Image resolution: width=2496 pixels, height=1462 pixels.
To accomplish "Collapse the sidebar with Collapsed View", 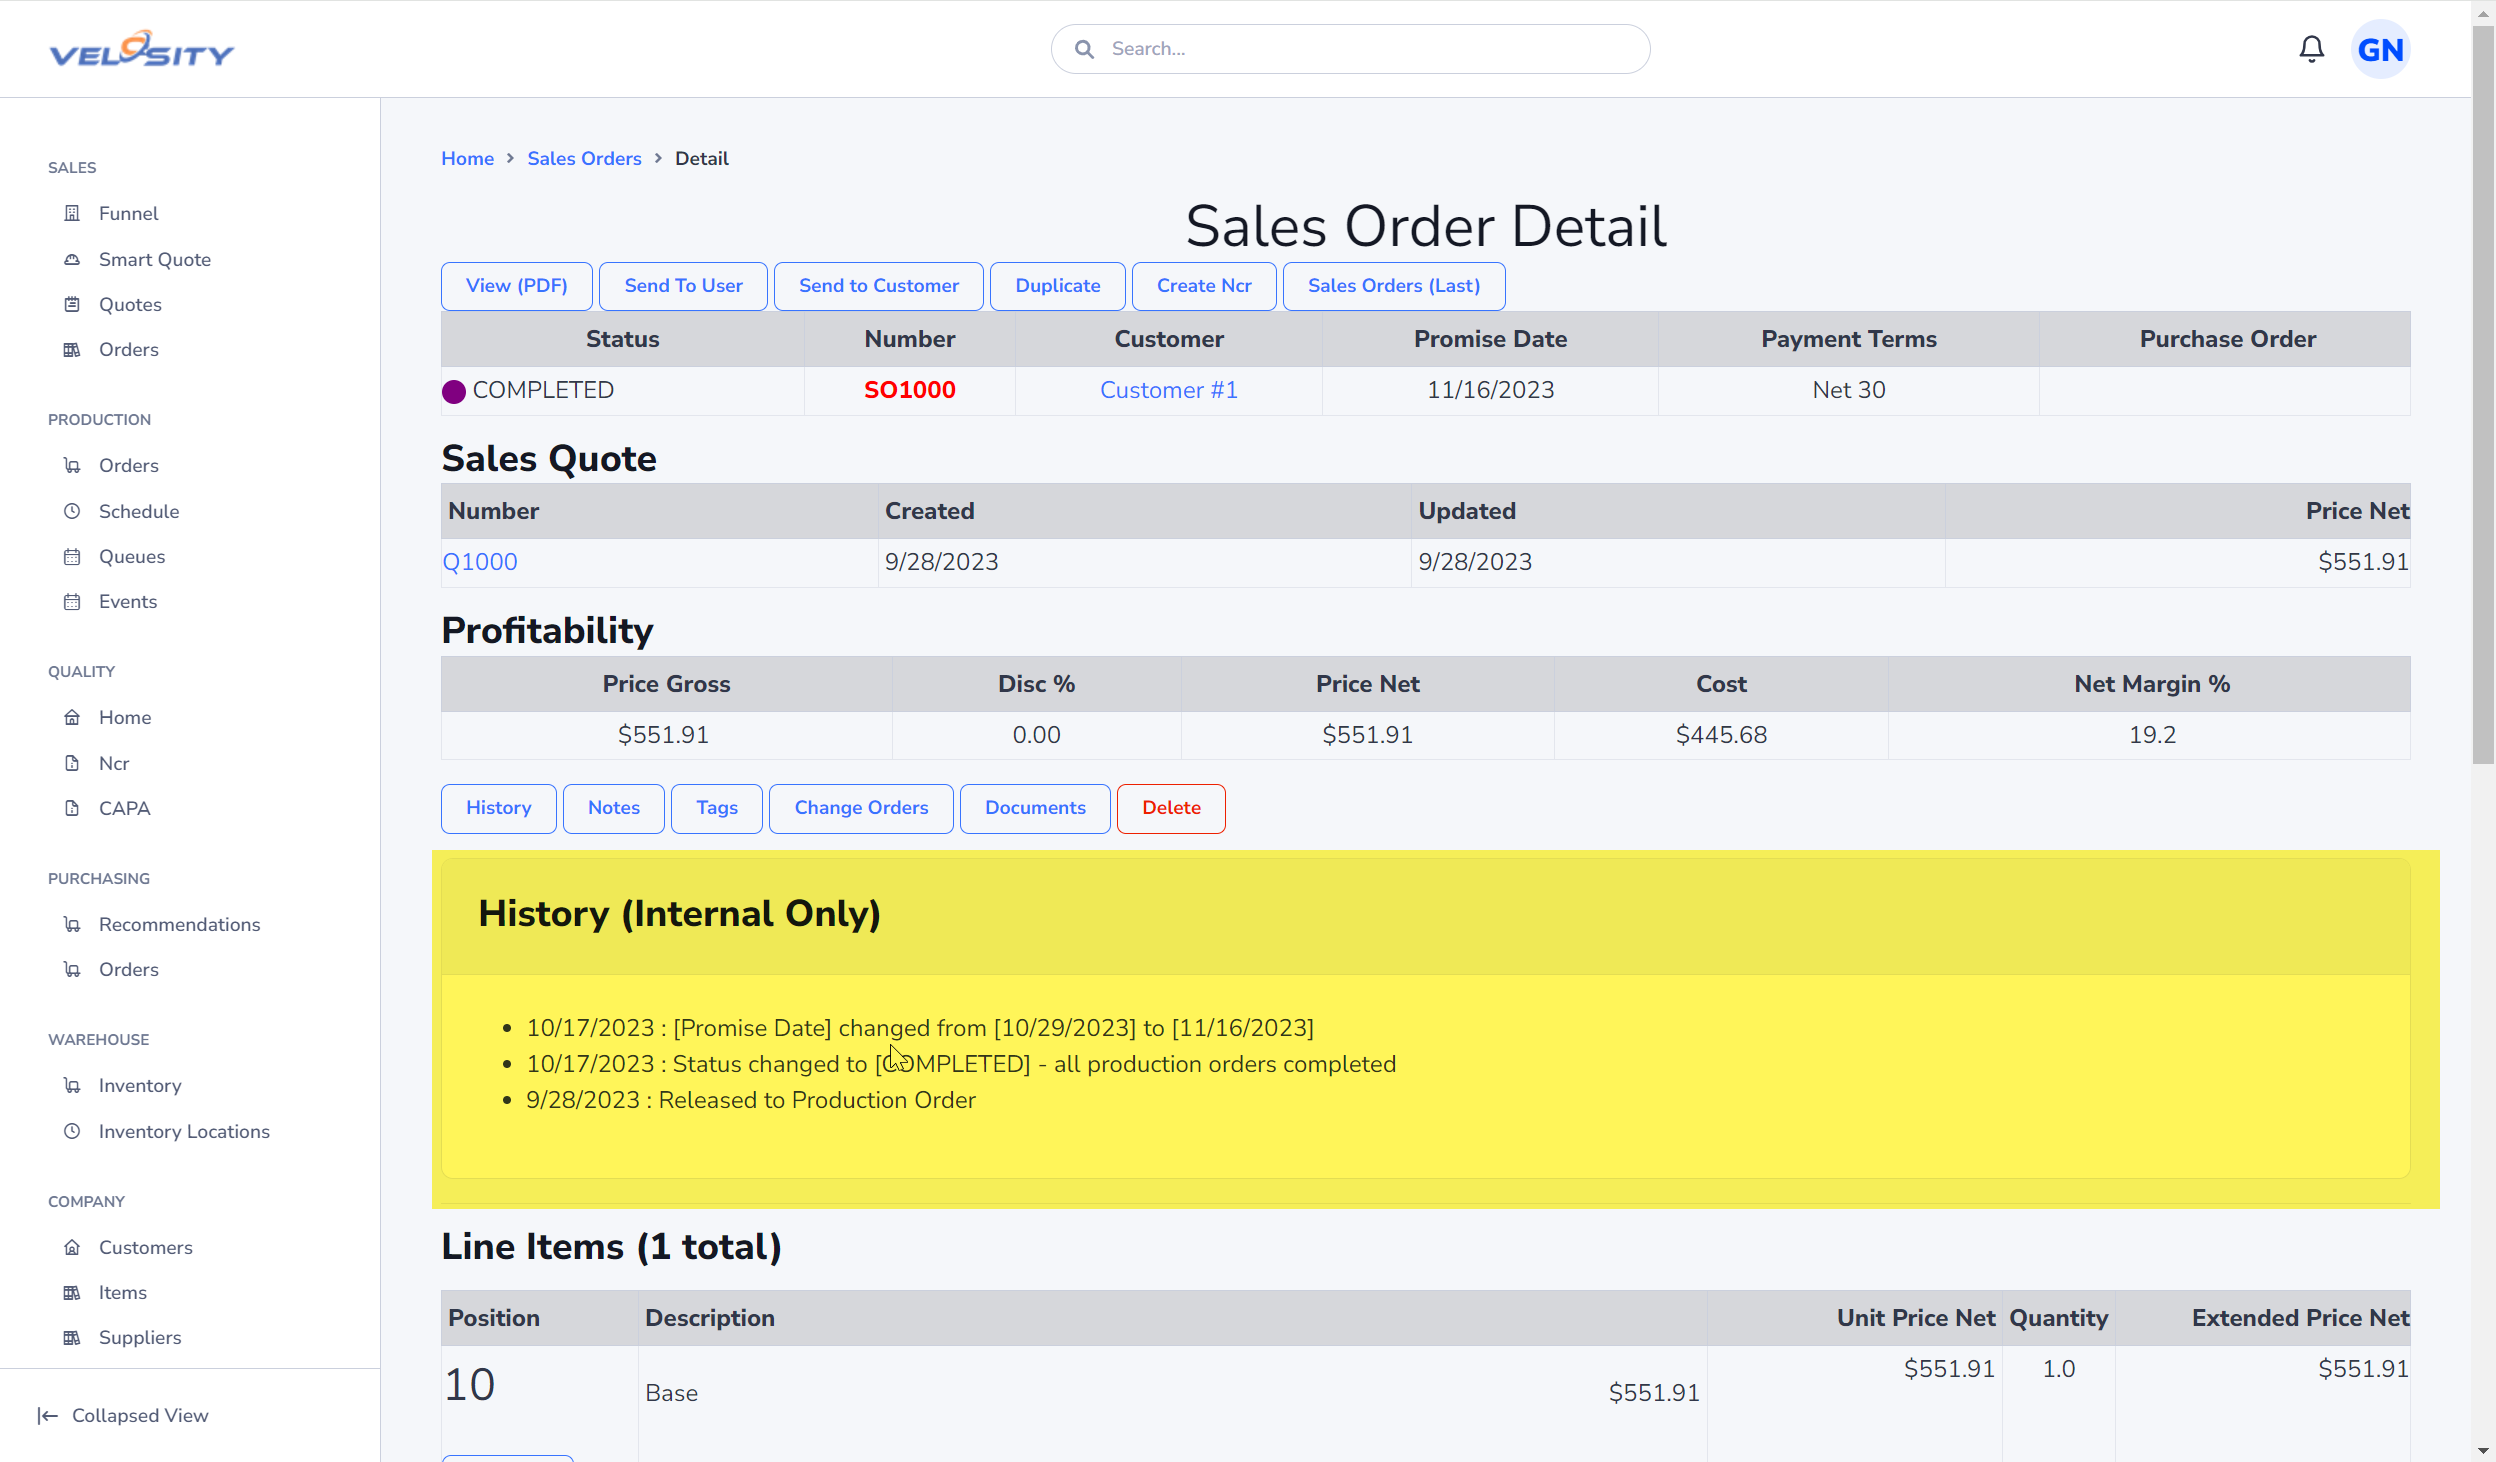I will [123, 1415].
